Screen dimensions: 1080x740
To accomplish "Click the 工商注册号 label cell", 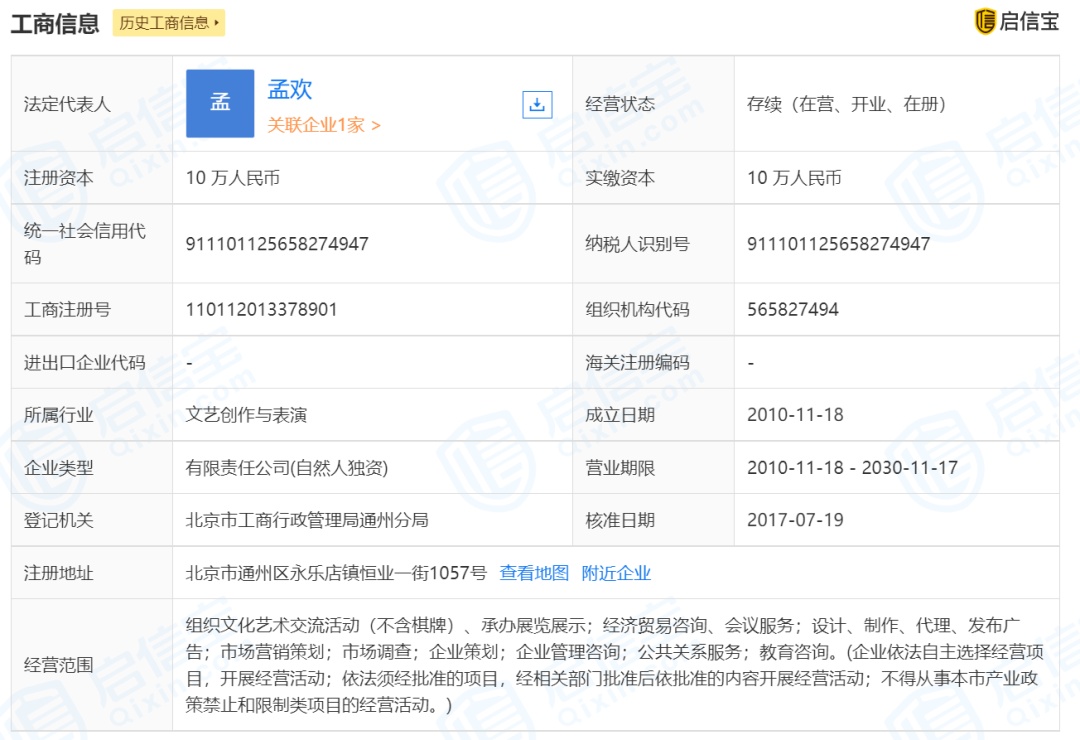I will click(92, 309).
